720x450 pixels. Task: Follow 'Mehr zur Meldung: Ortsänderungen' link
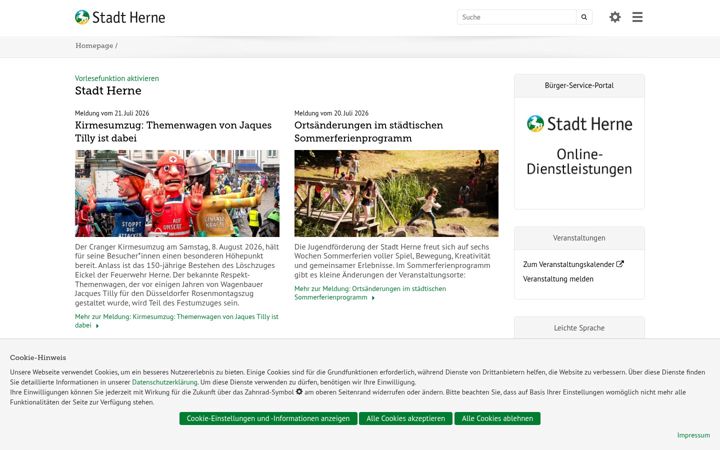370,292
